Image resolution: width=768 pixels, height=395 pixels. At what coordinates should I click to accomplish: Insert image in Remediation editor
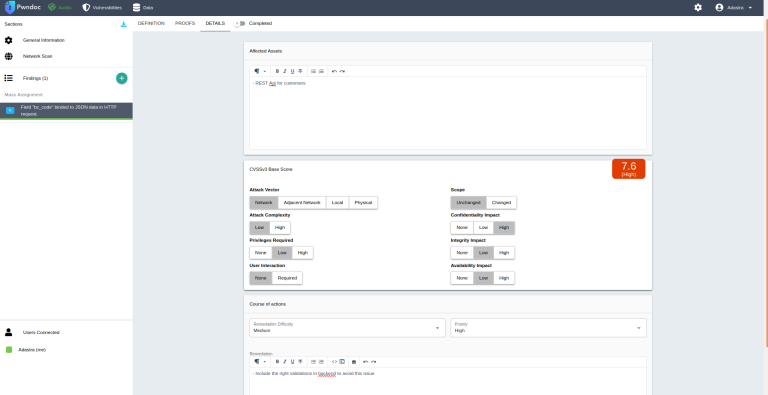pos(354,362)
